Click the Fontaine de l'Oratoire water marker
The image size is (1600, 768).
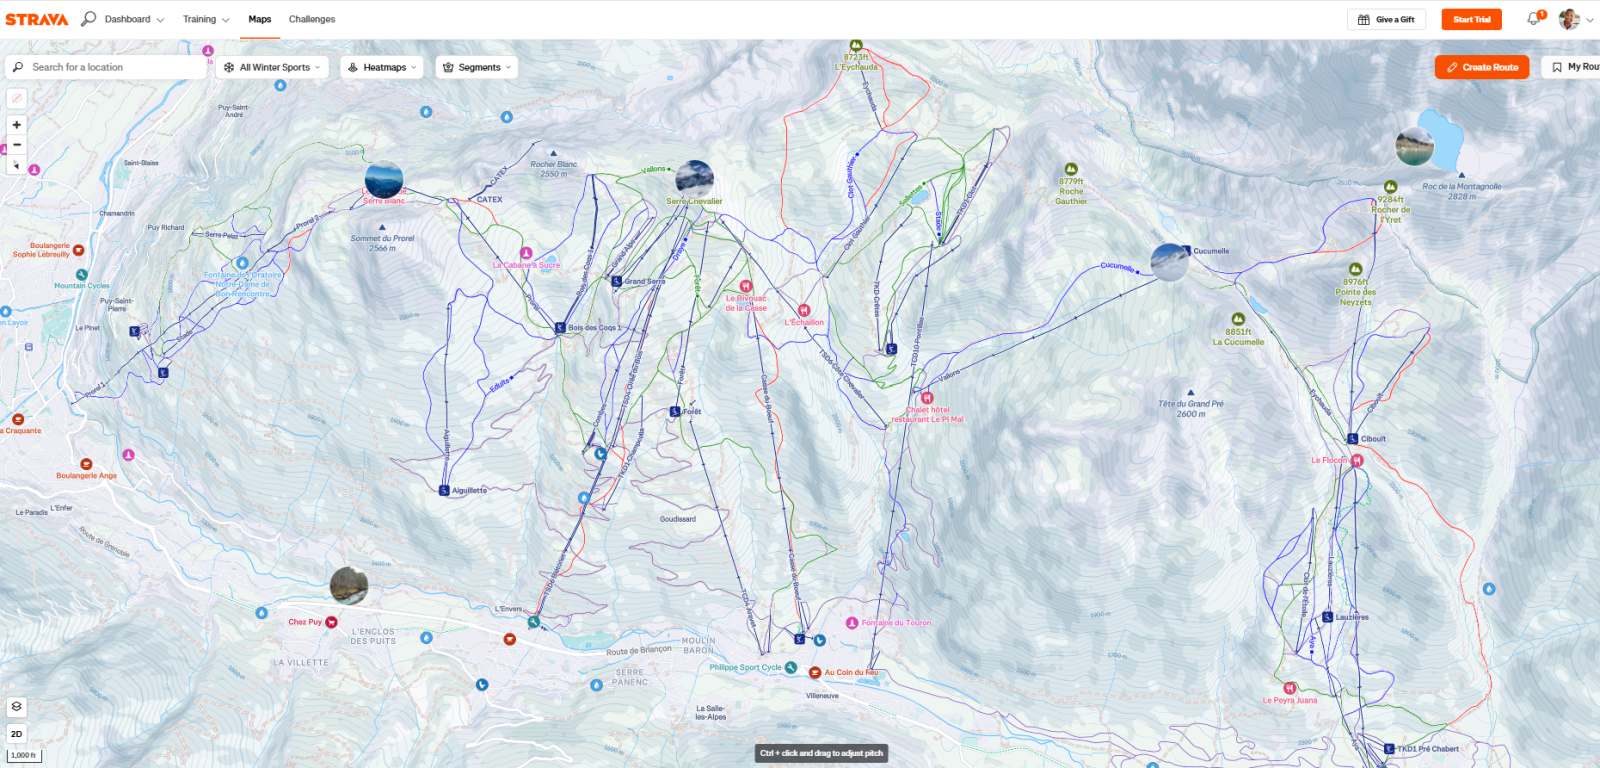[242, 263]
